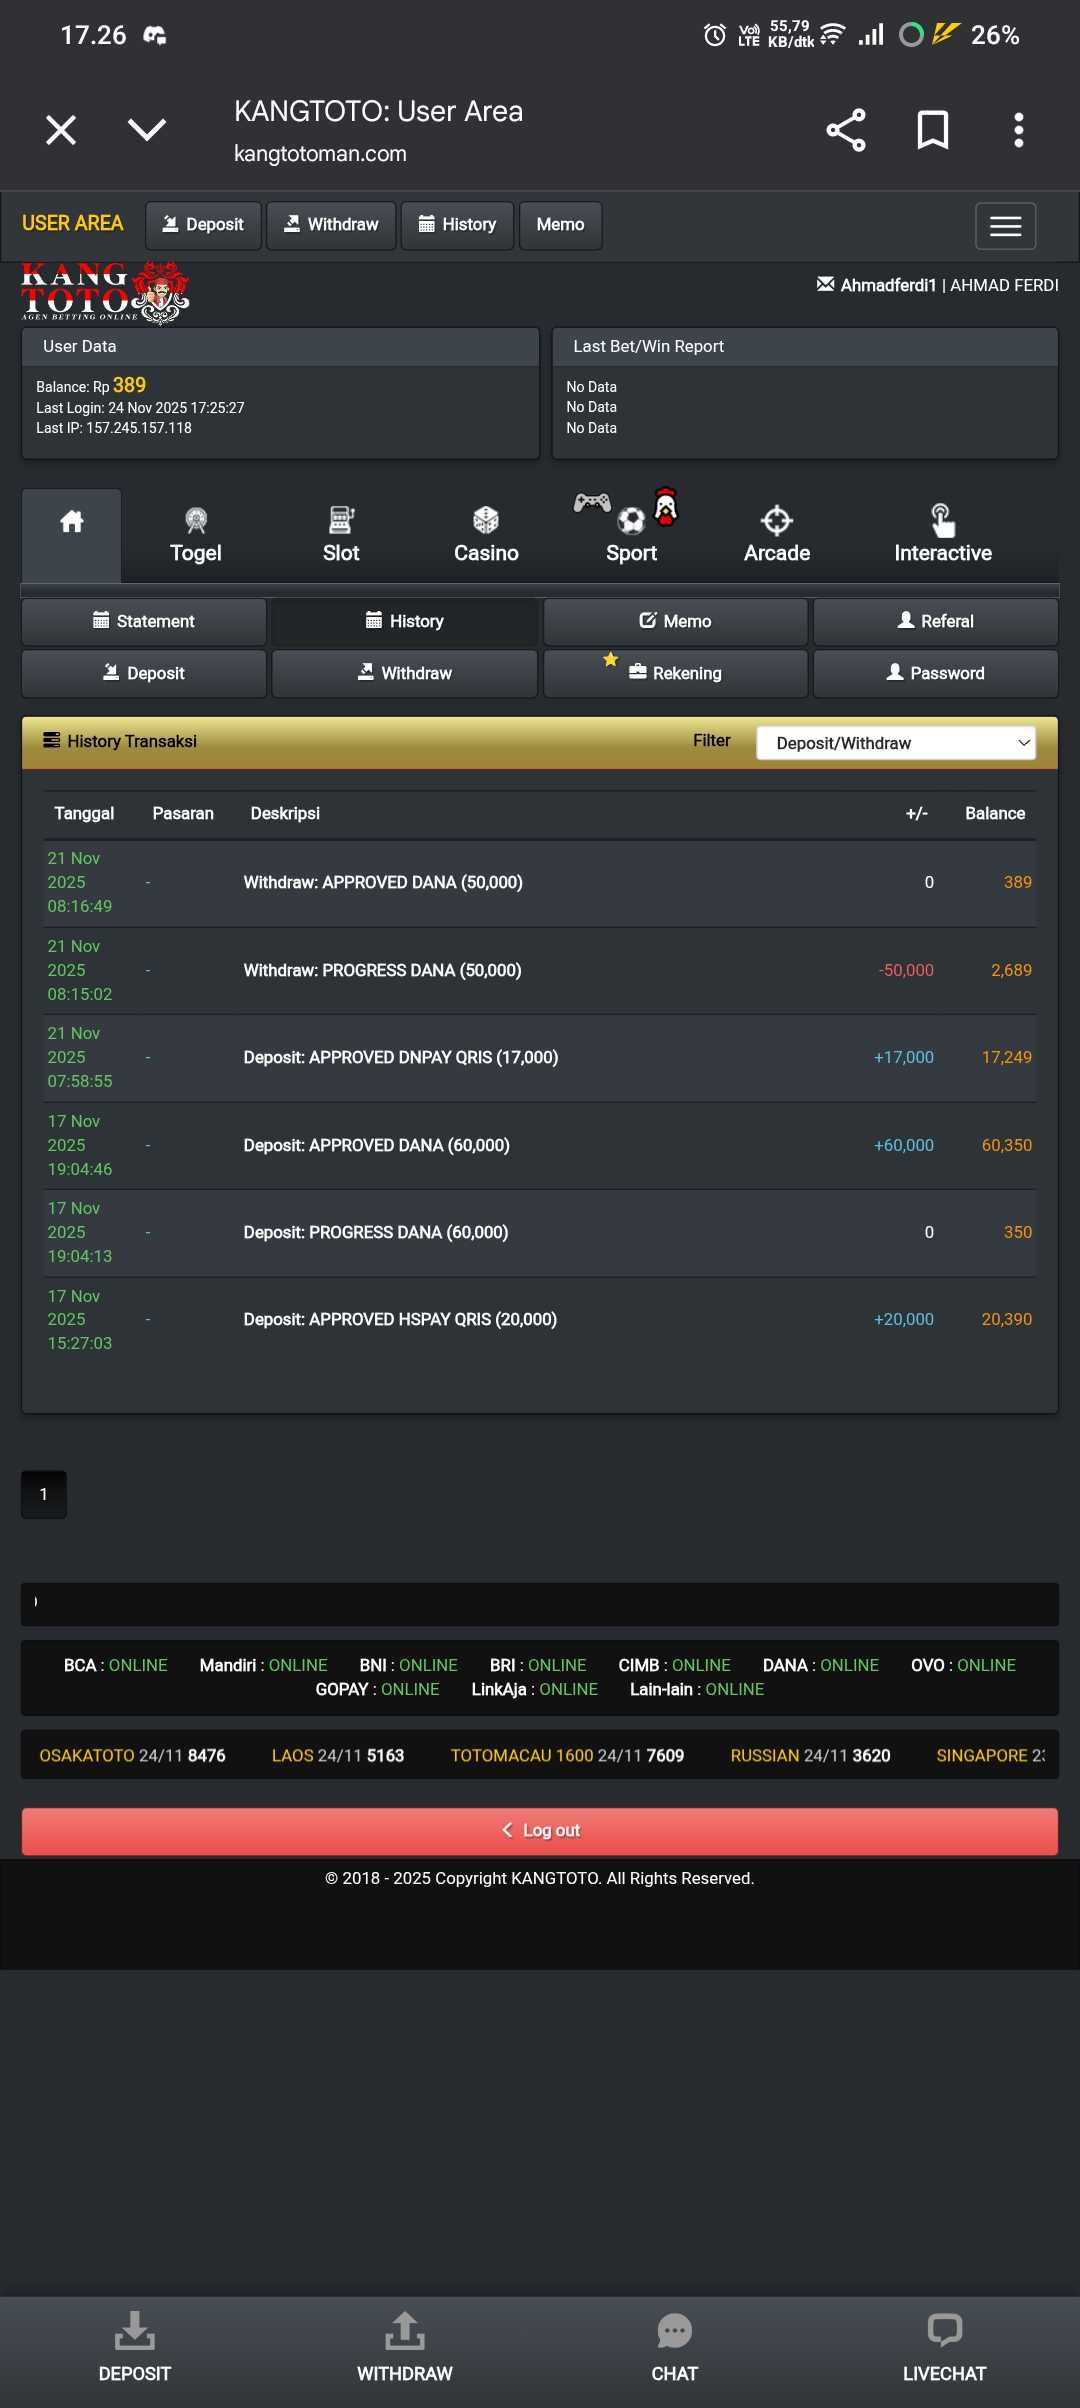Open the three-dot browser menu
1080x2408 pixels.
(x=1018, y=130)
